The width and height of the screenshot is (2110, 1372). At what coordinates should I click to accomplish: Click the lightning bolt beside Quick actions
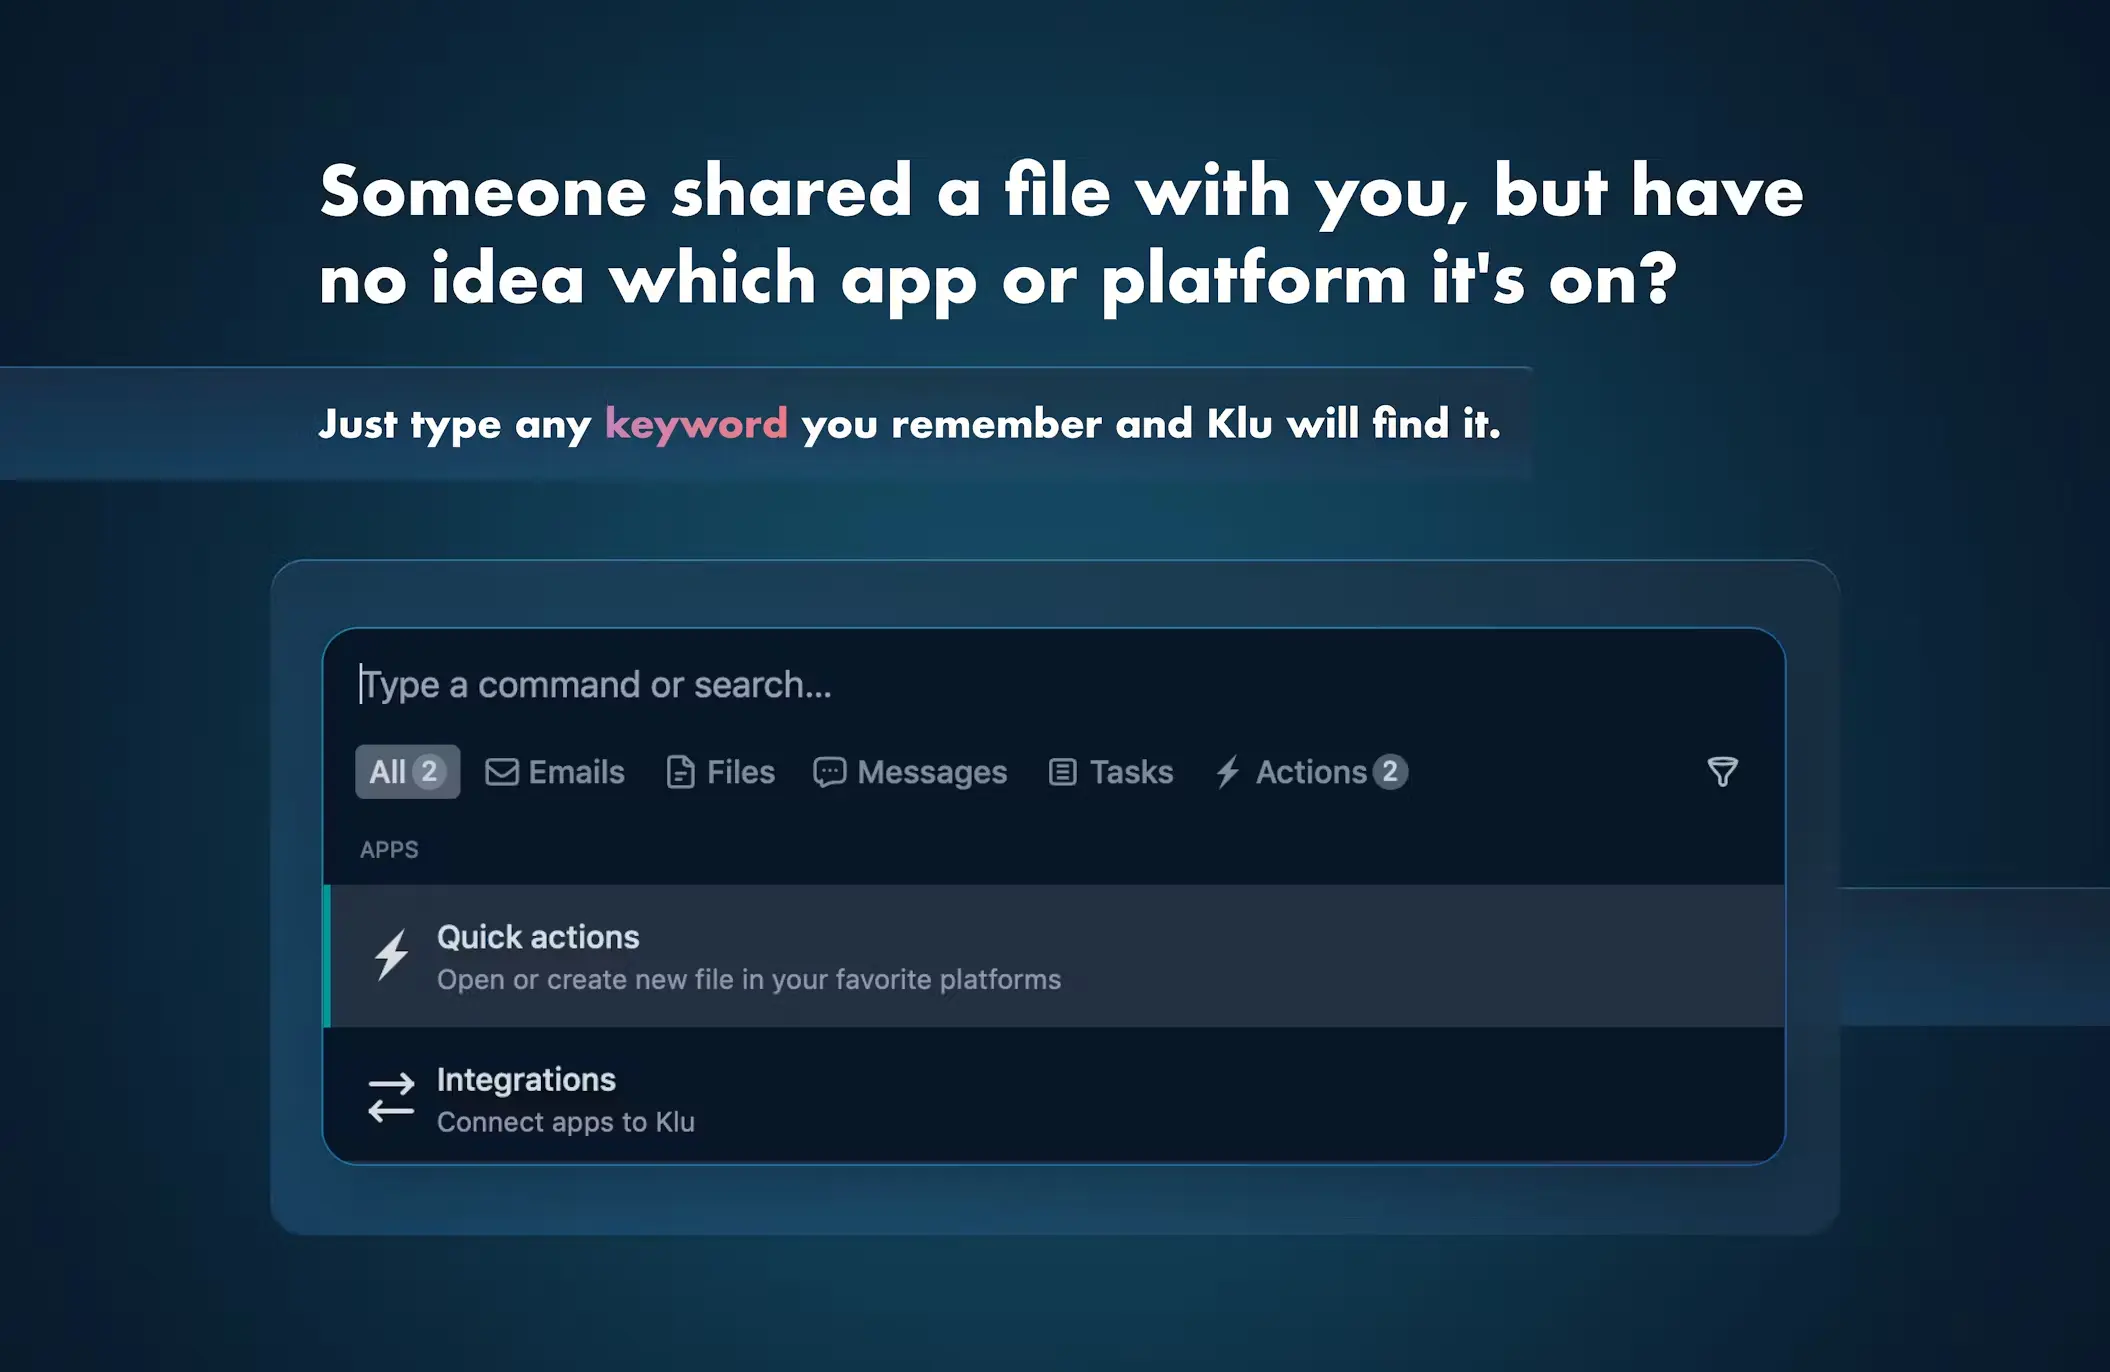(x=391, y=955)
